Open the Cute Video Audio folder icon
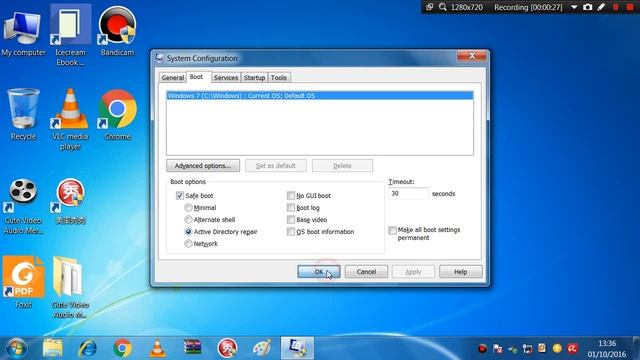This screenshot has width=640, height=360. point(70,287)
